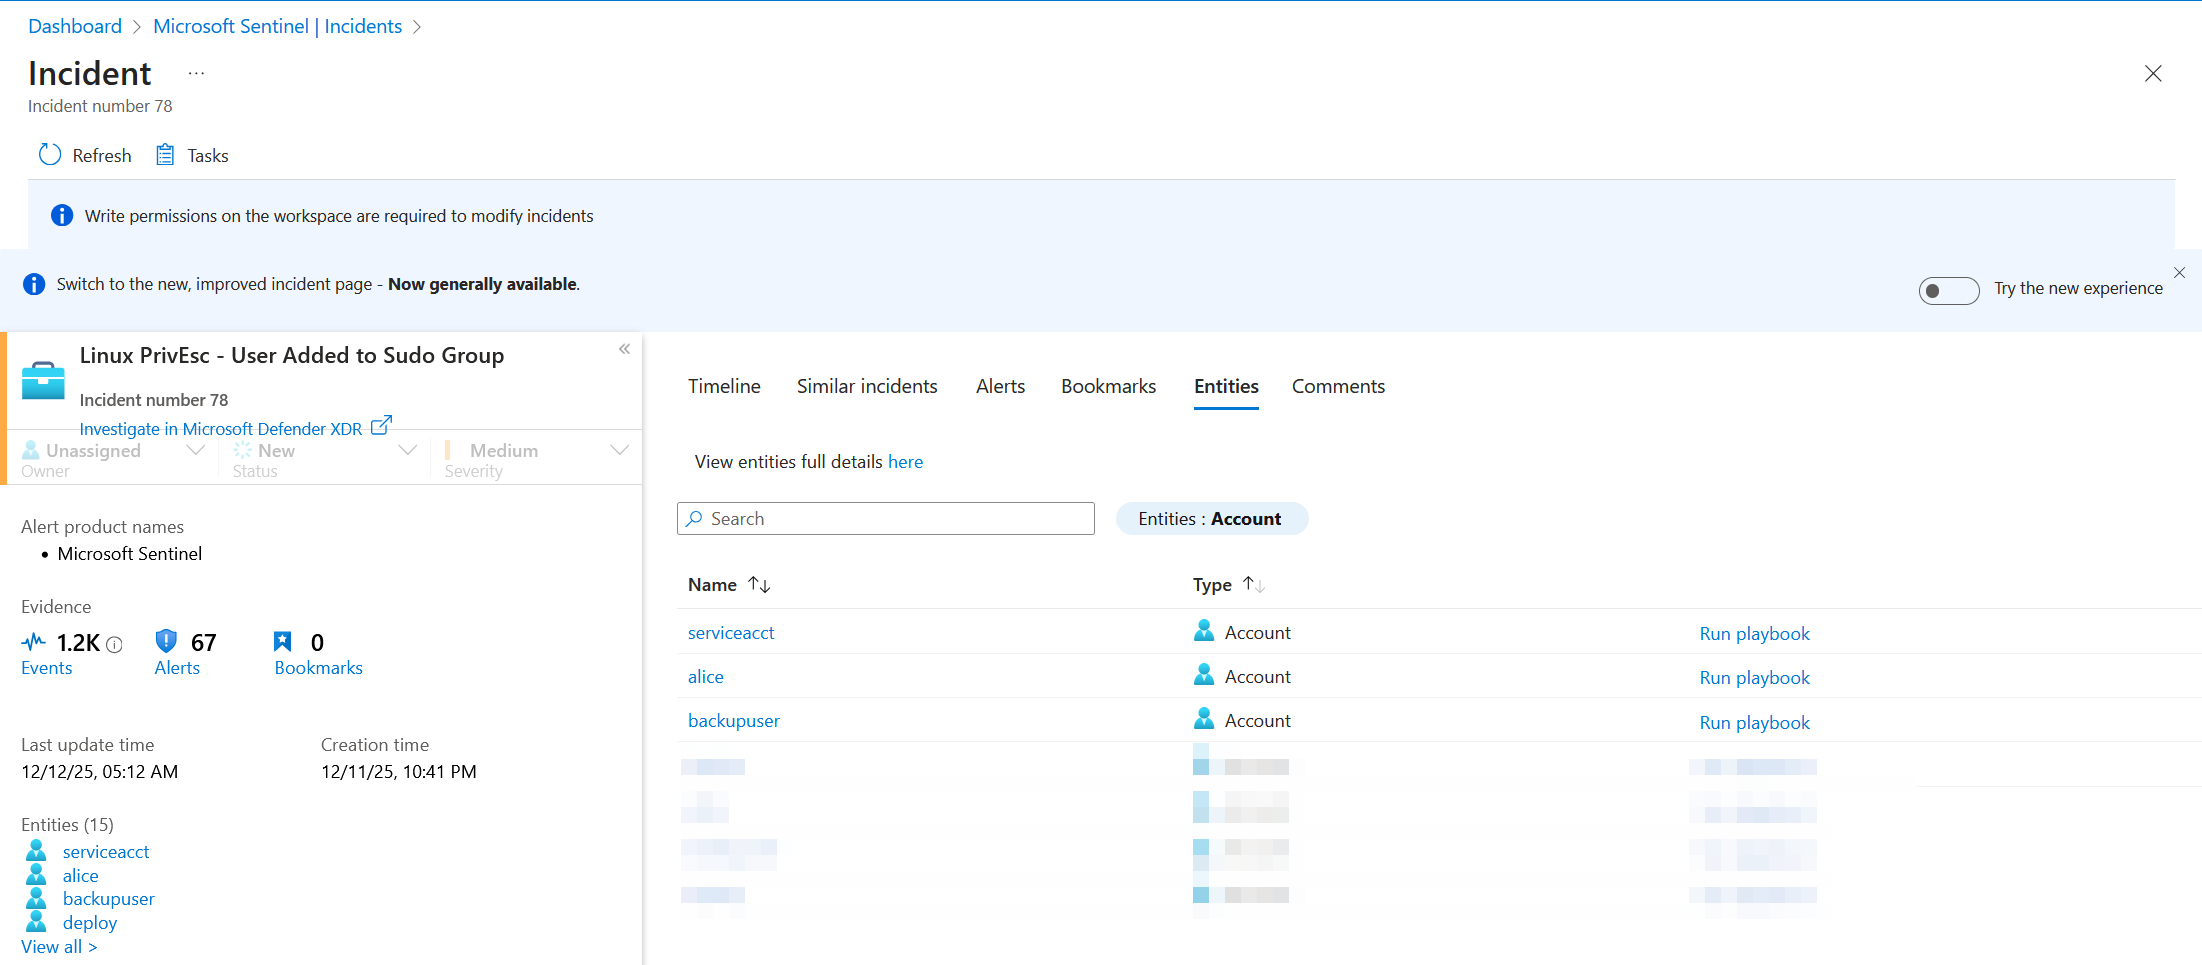Click the Refresh icon in the toolbar
The image size is (2202, 965).
click(50, 155)
